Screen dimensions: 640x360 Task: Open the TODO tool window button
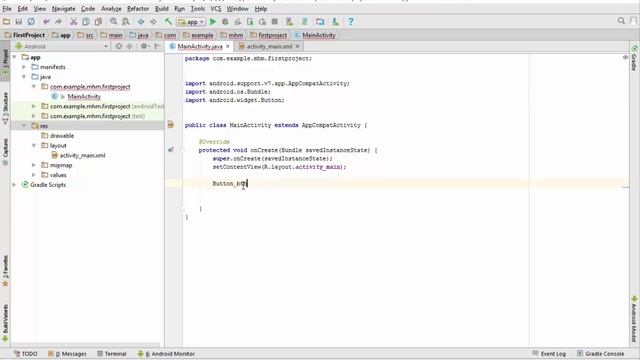[25, 353]
